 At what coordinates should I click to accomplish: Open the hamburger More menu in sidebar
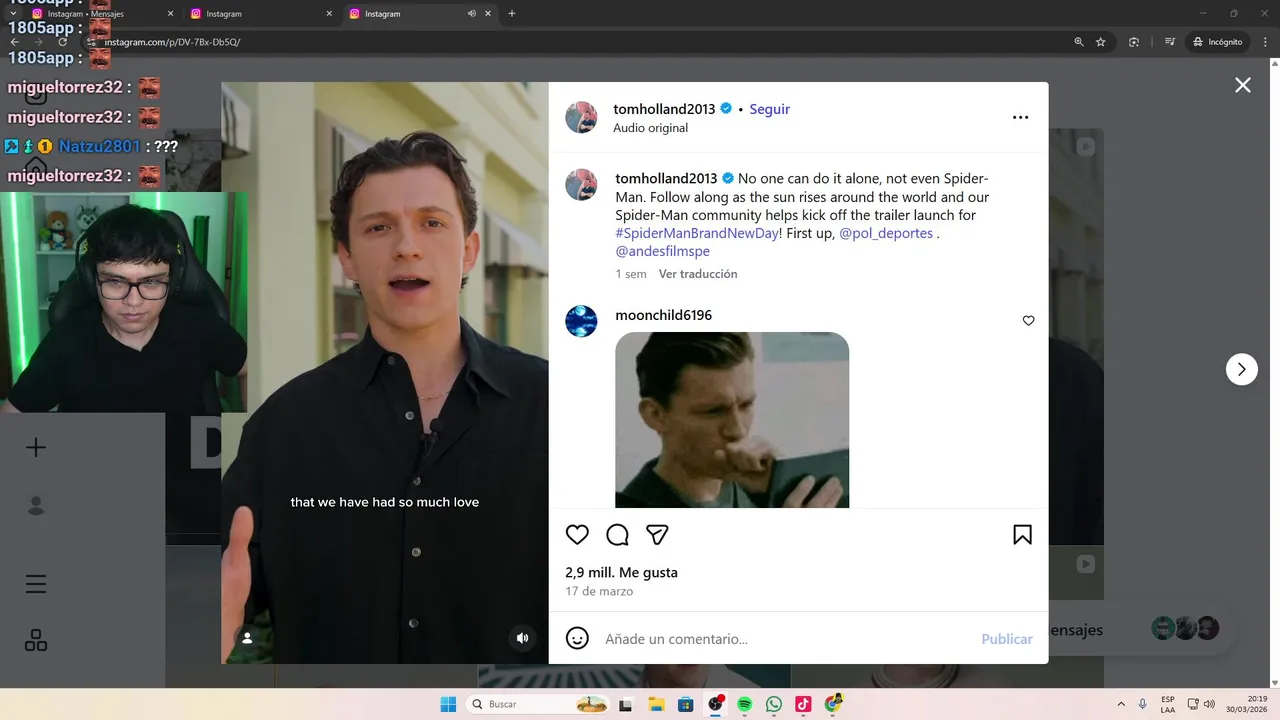click(36, 584)
